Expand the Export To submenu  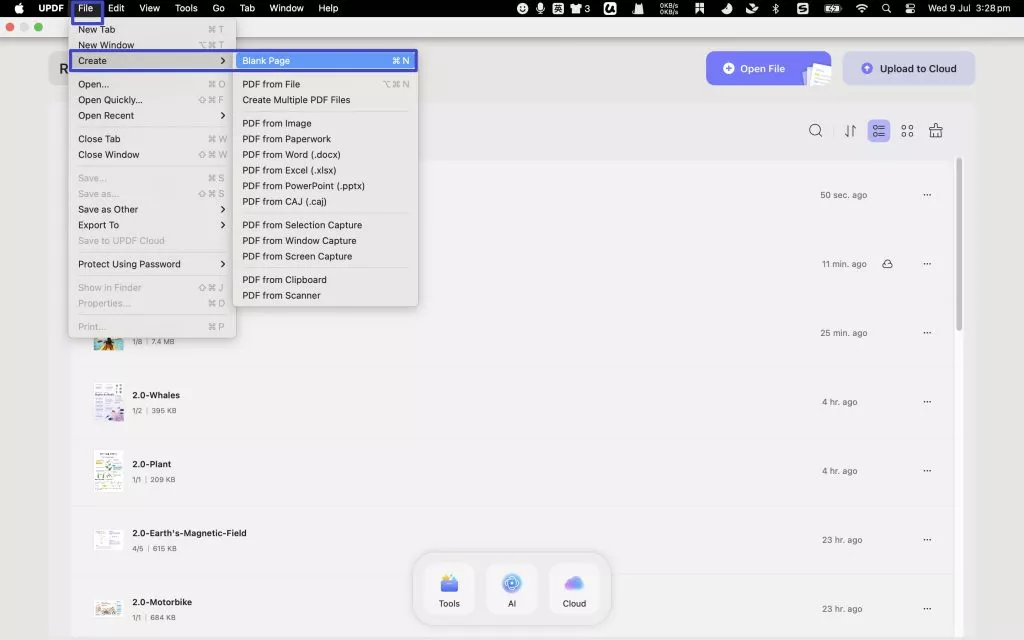click(152, 225)
